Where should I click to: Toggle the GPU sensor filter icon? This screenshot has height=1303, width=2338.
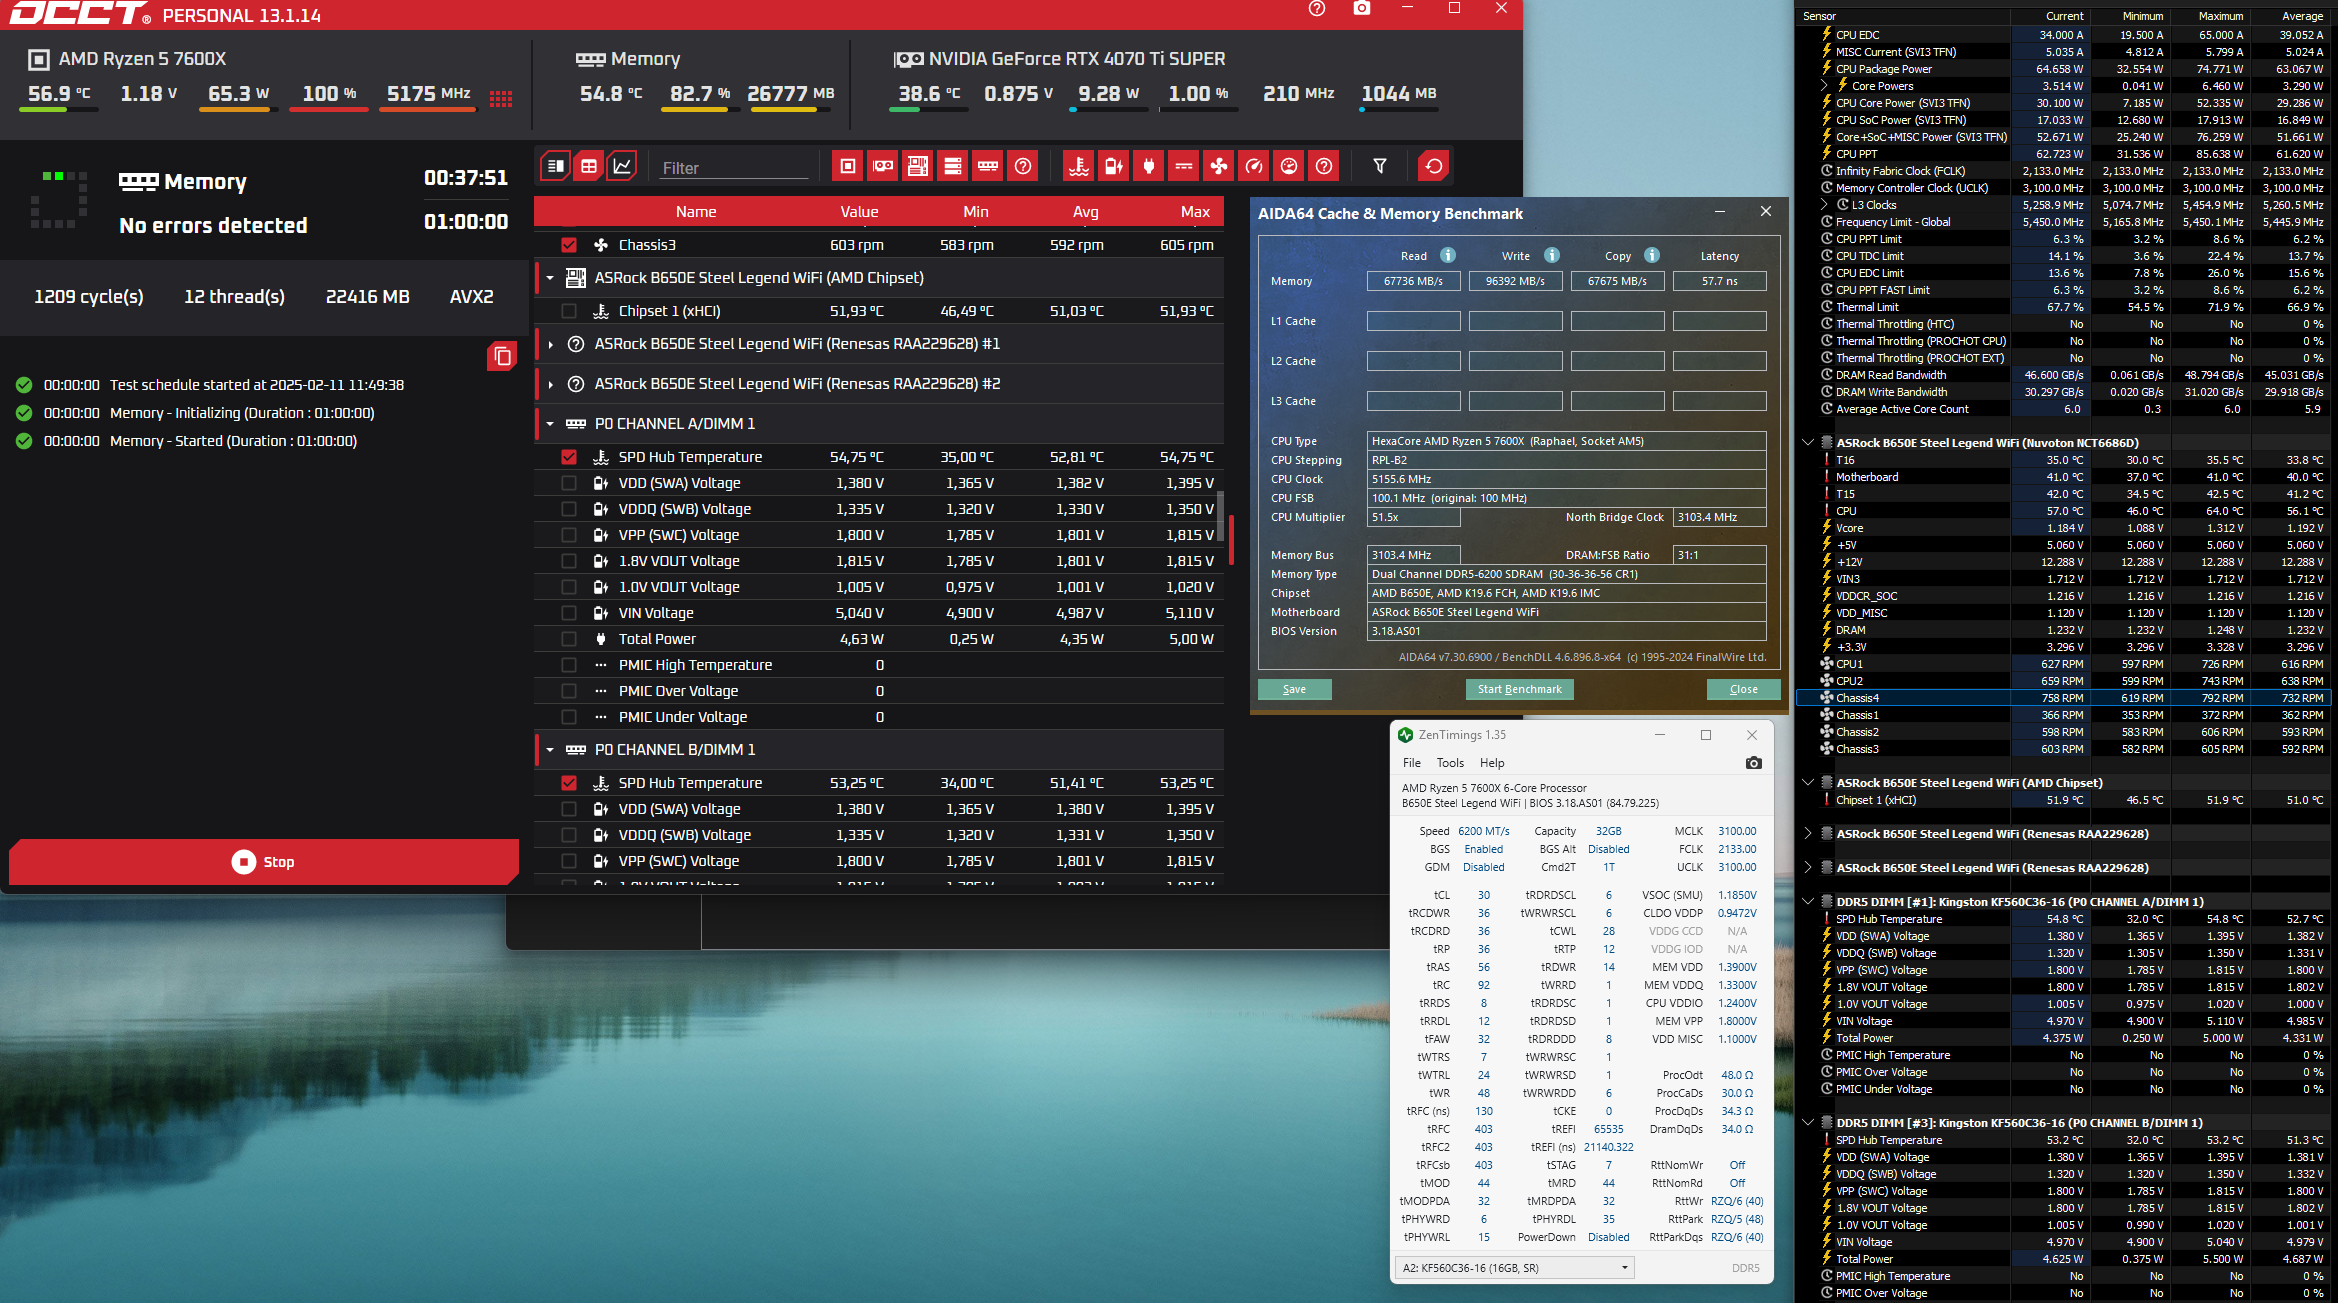883,166
